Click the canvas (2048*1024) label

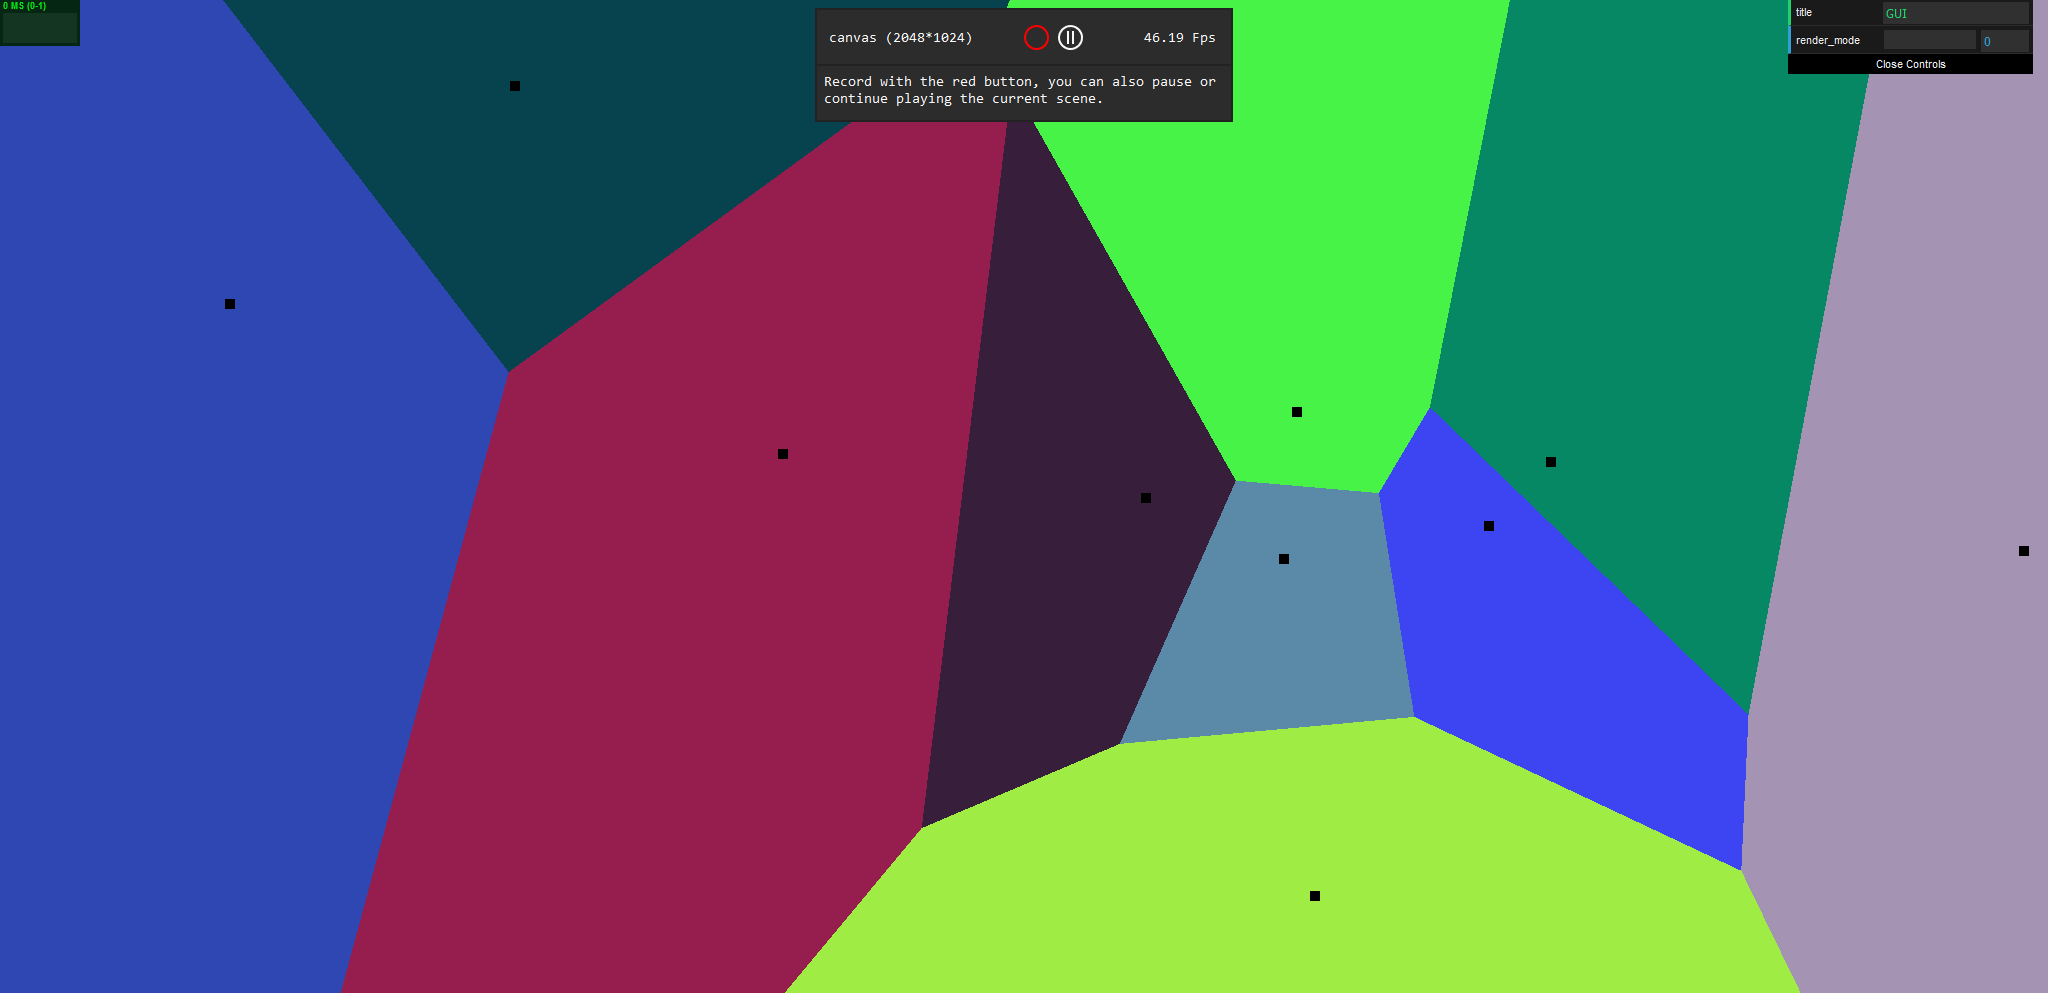click(900, 38)
